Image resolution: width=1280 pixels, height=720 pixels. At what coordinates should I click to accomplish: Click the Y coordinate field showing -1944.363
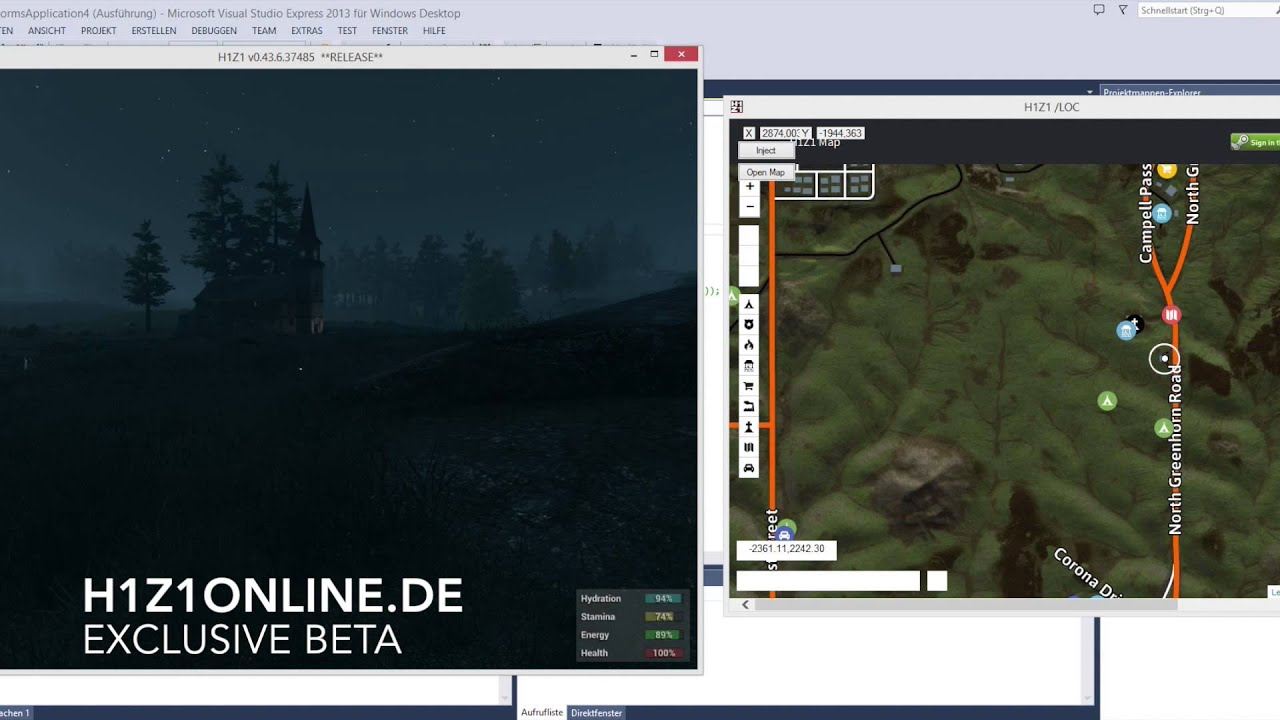[x=840, y=133]
